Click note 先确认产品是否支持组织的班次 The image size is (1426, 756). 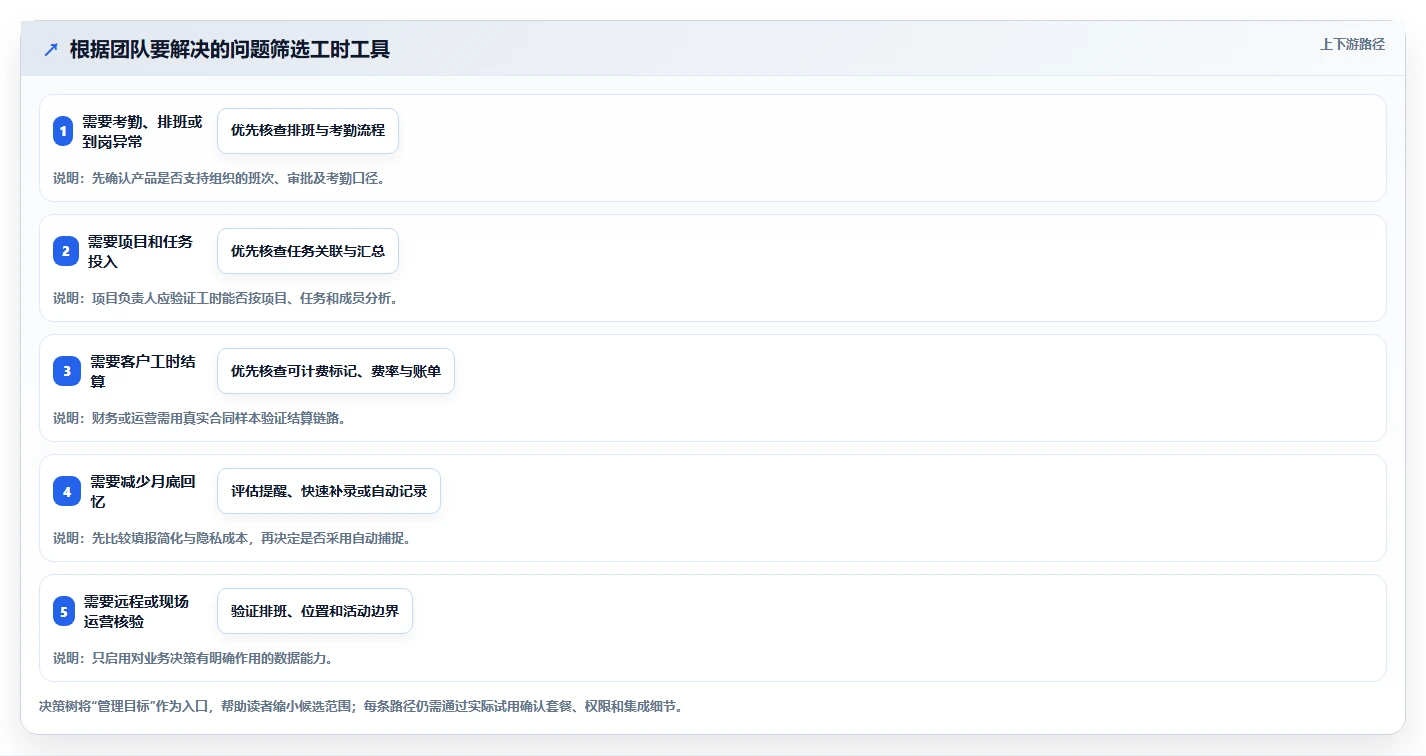point(219,178)
